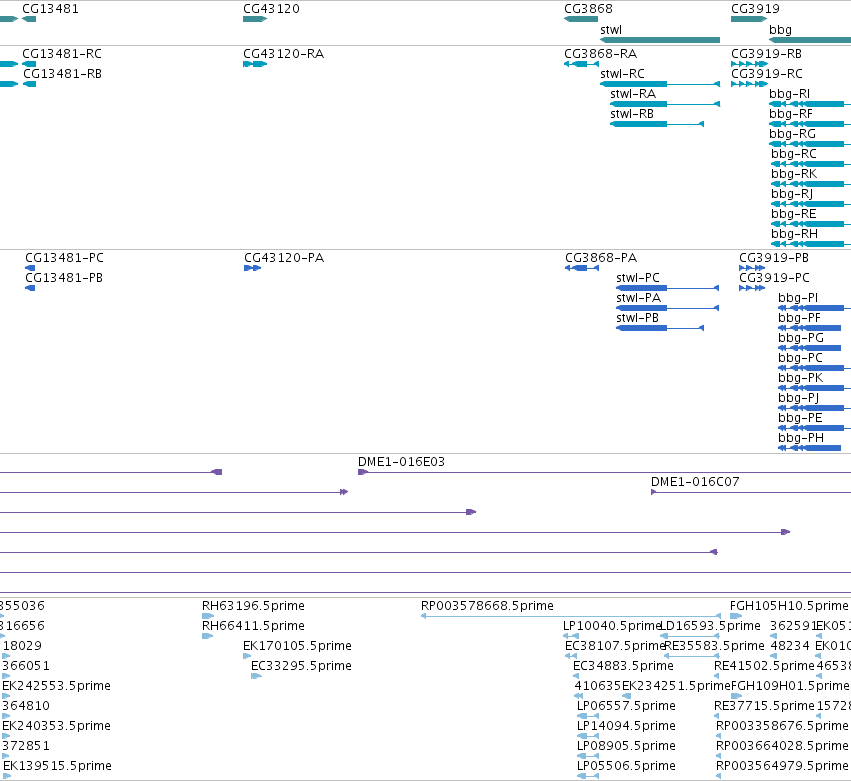
Task: Click protein CG13481-PB label
Action: tap(64, 278)
